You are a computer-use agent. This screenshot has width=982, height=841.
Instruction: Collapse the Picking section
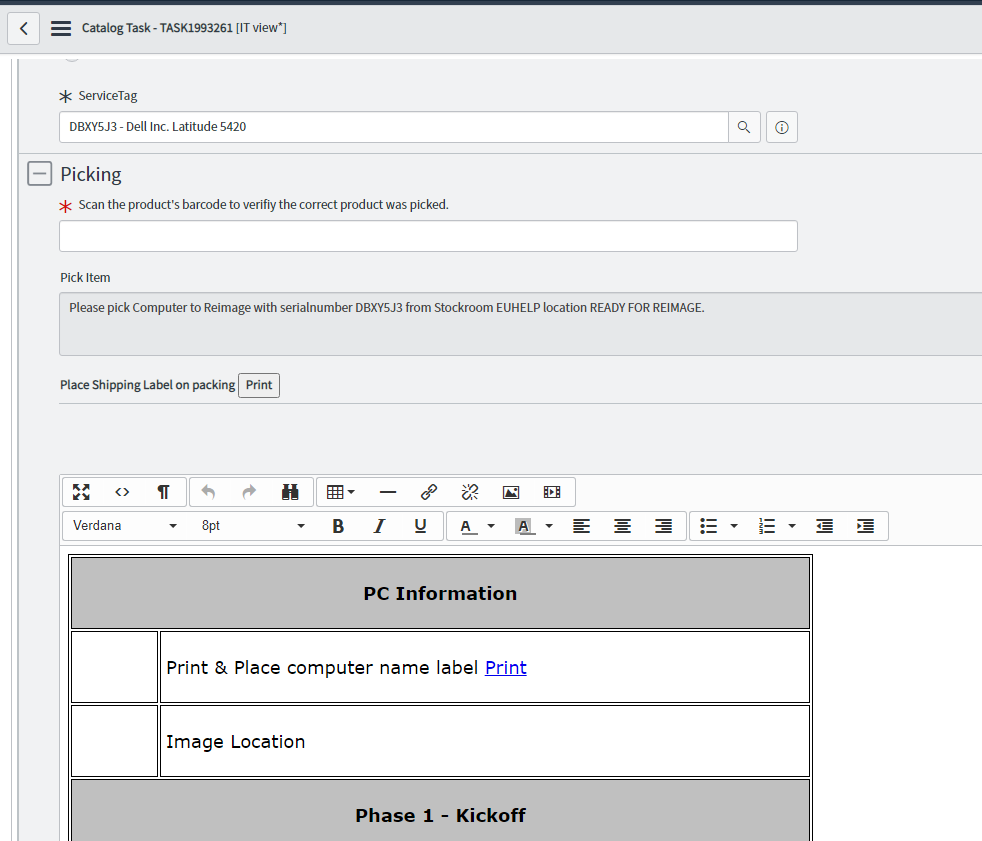tap(39, 174)
